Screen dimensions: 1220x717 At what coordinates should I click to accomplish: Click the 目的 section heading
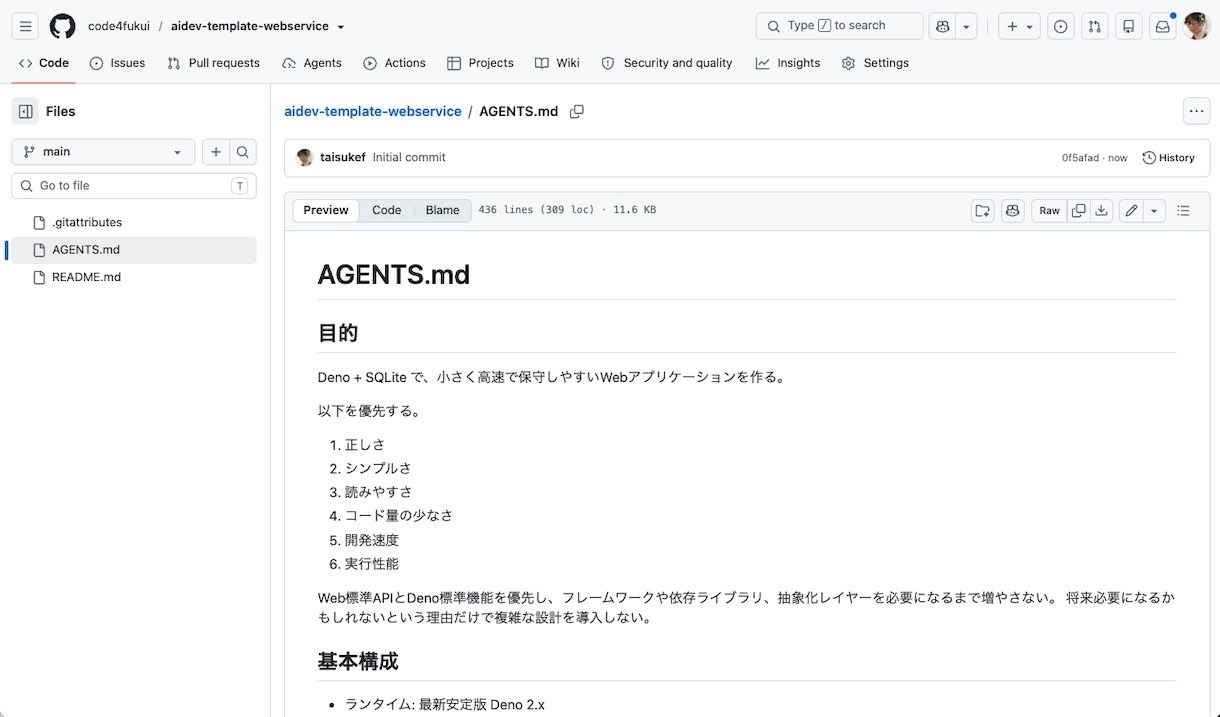(x=338, y=333)
